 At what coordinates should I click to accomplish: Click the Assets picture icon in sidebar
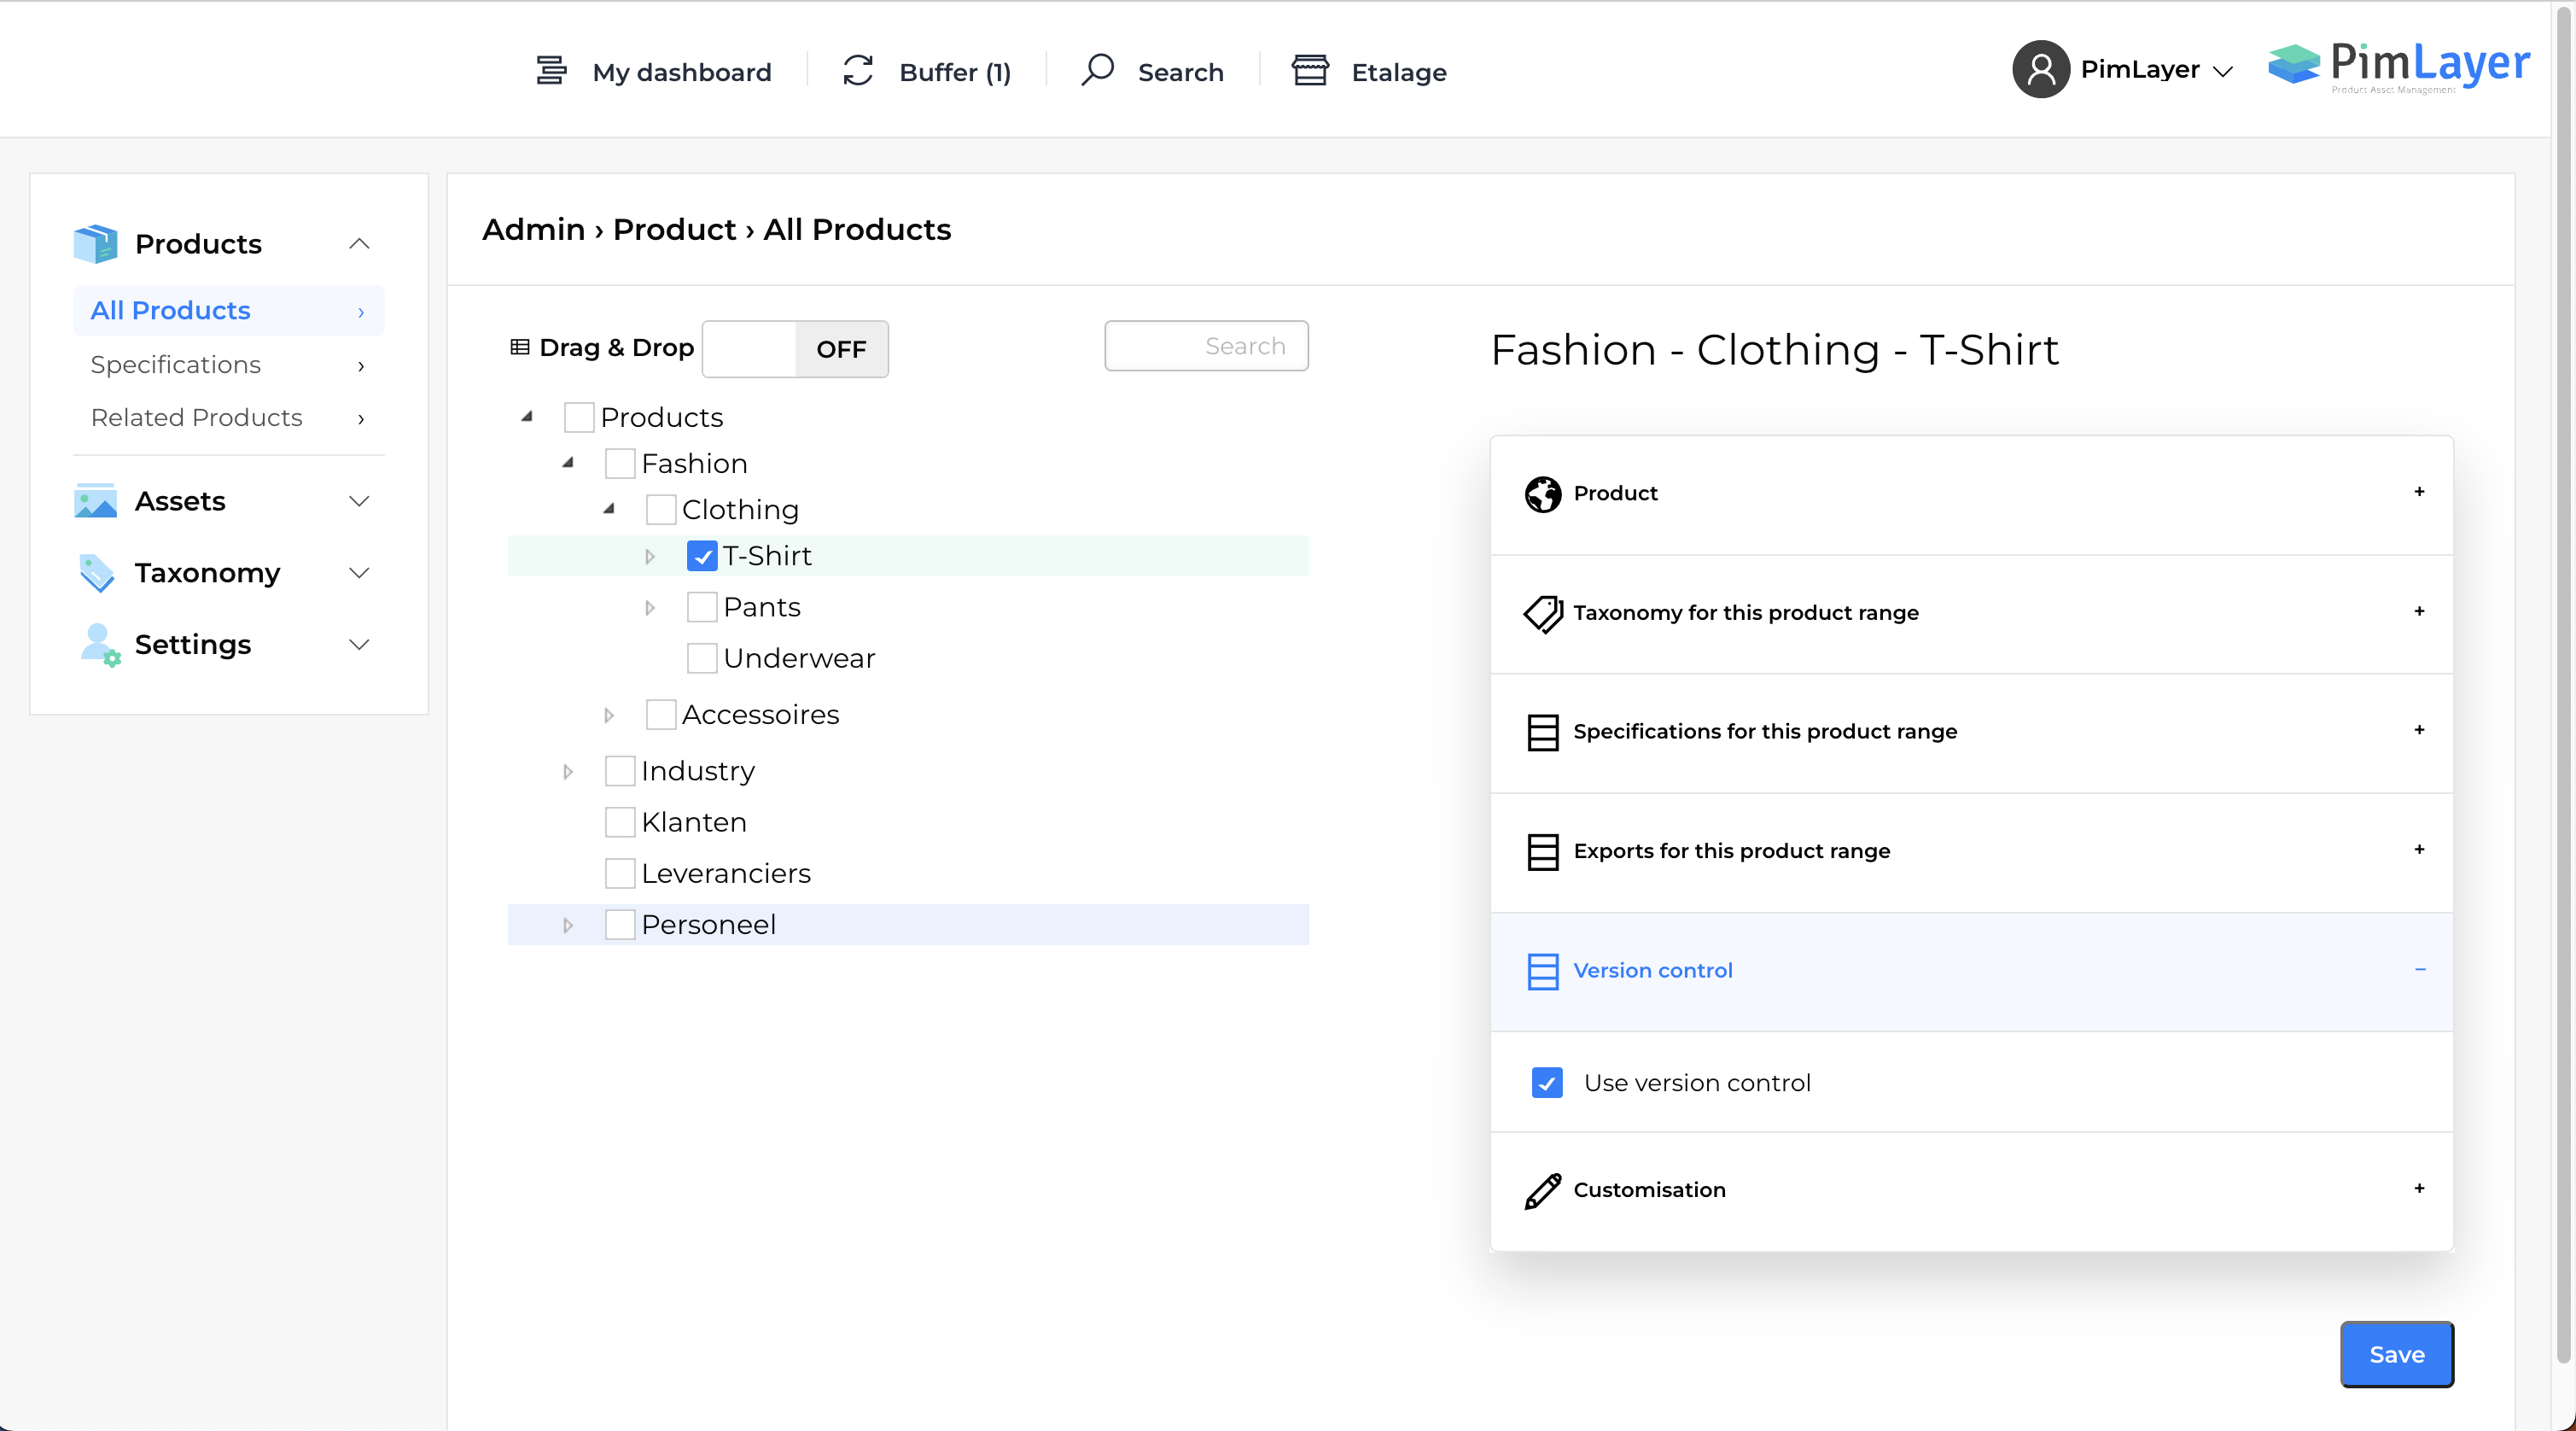point(96,501)
